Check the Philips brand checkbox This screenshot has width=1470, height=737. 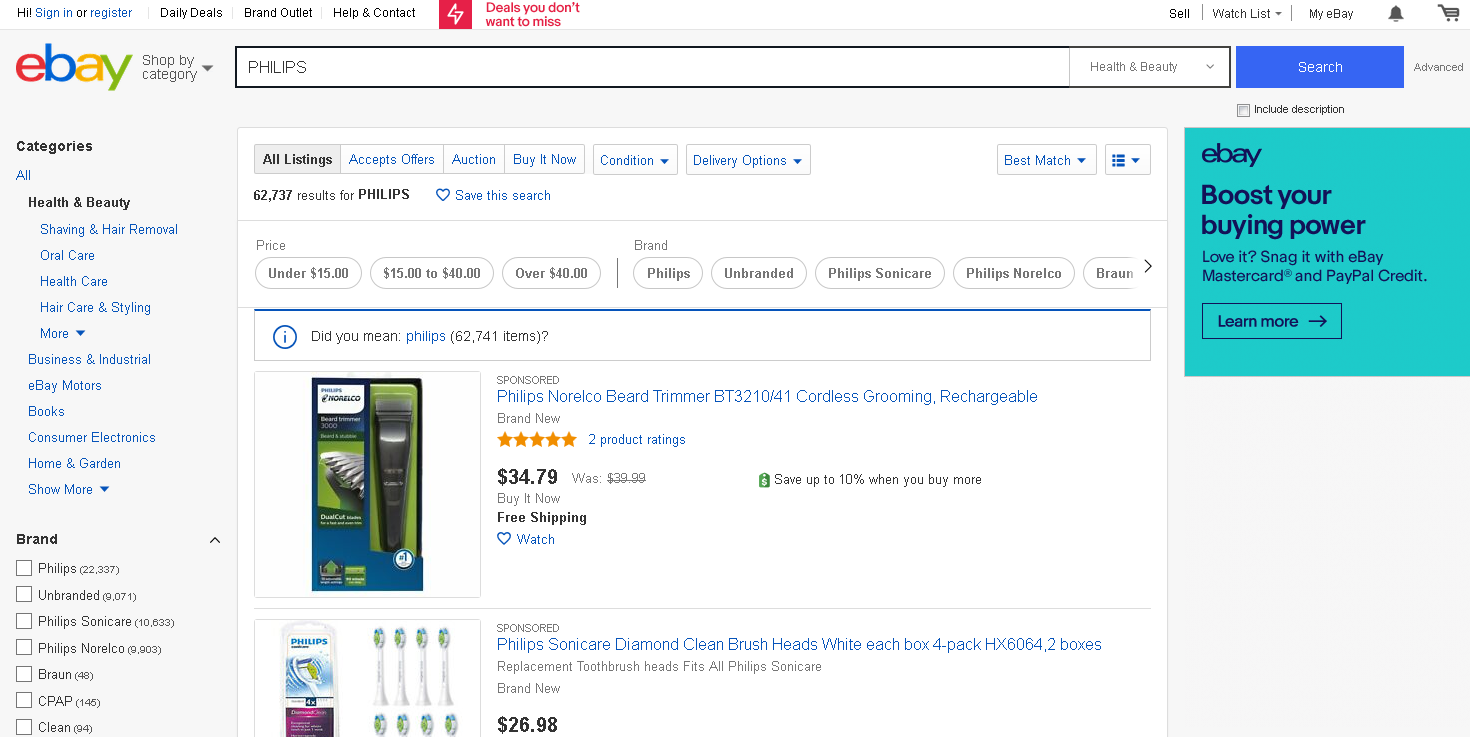click(x=24, y=568)
